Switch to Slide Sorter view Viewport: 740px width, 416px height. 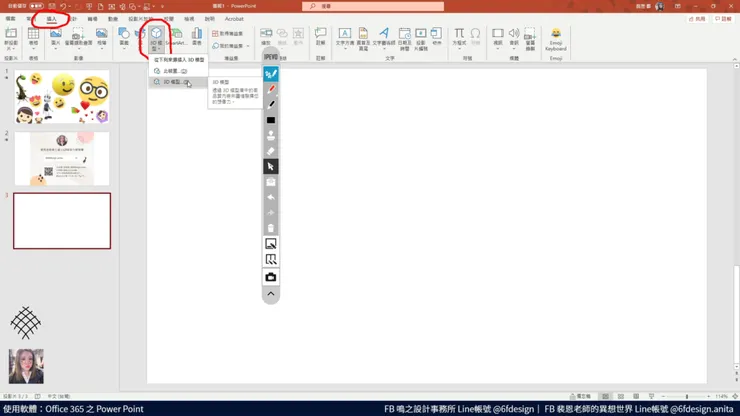point(621,396)
